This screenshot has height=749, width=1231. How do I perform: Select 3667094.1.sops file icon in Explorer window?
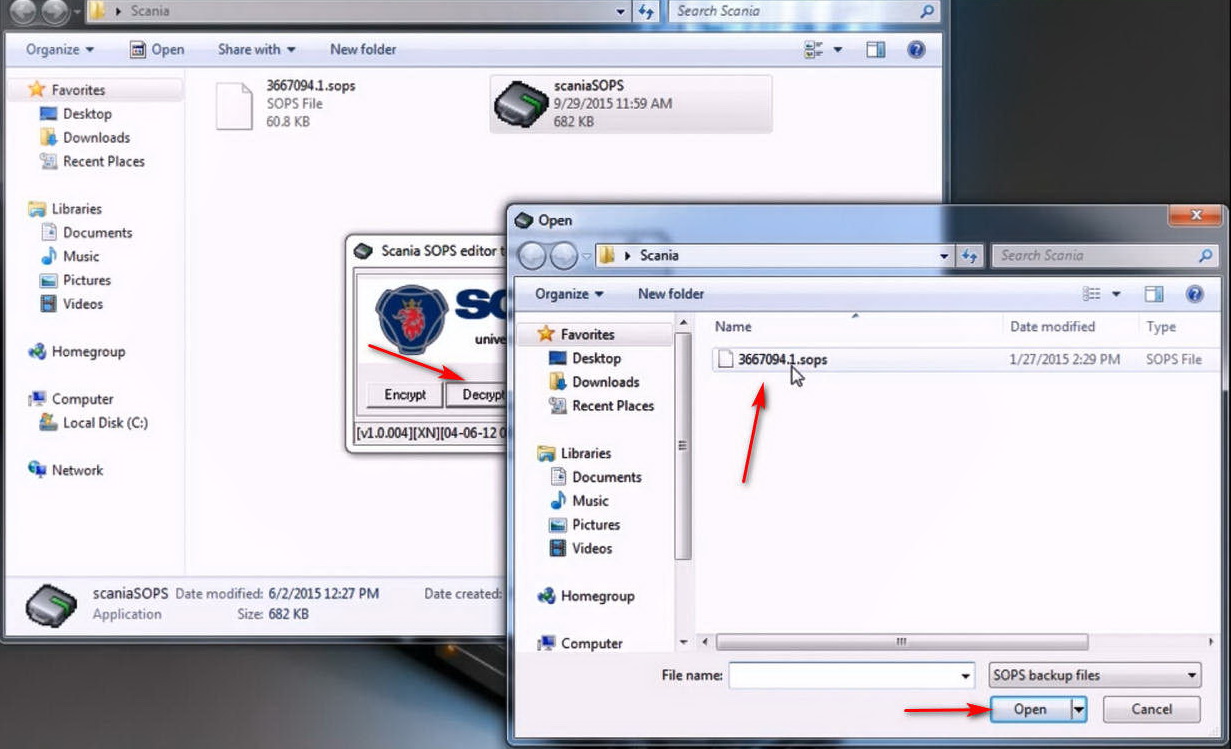234,104
